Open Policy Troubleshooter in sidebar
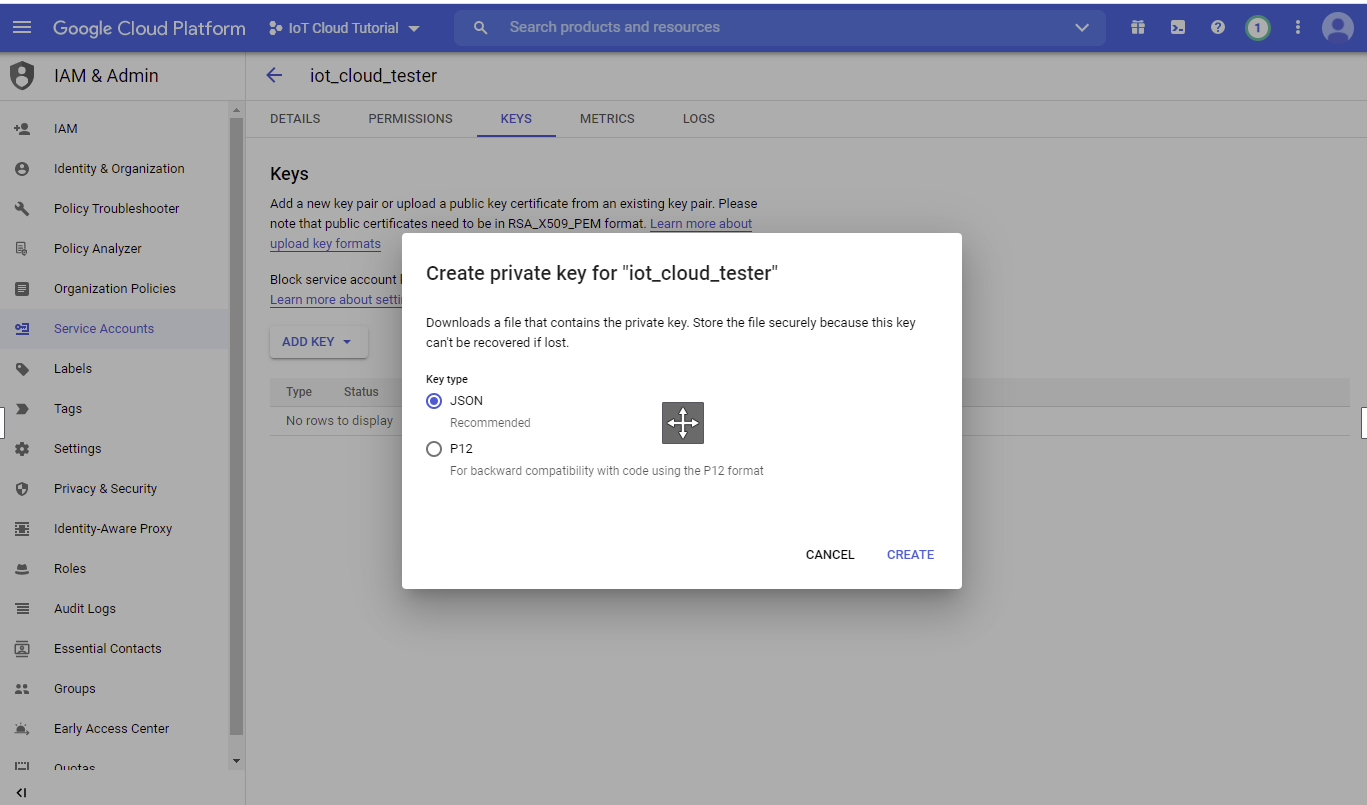Image resolution: width=1367 pixels, height=805 pixels. (115, 208)
